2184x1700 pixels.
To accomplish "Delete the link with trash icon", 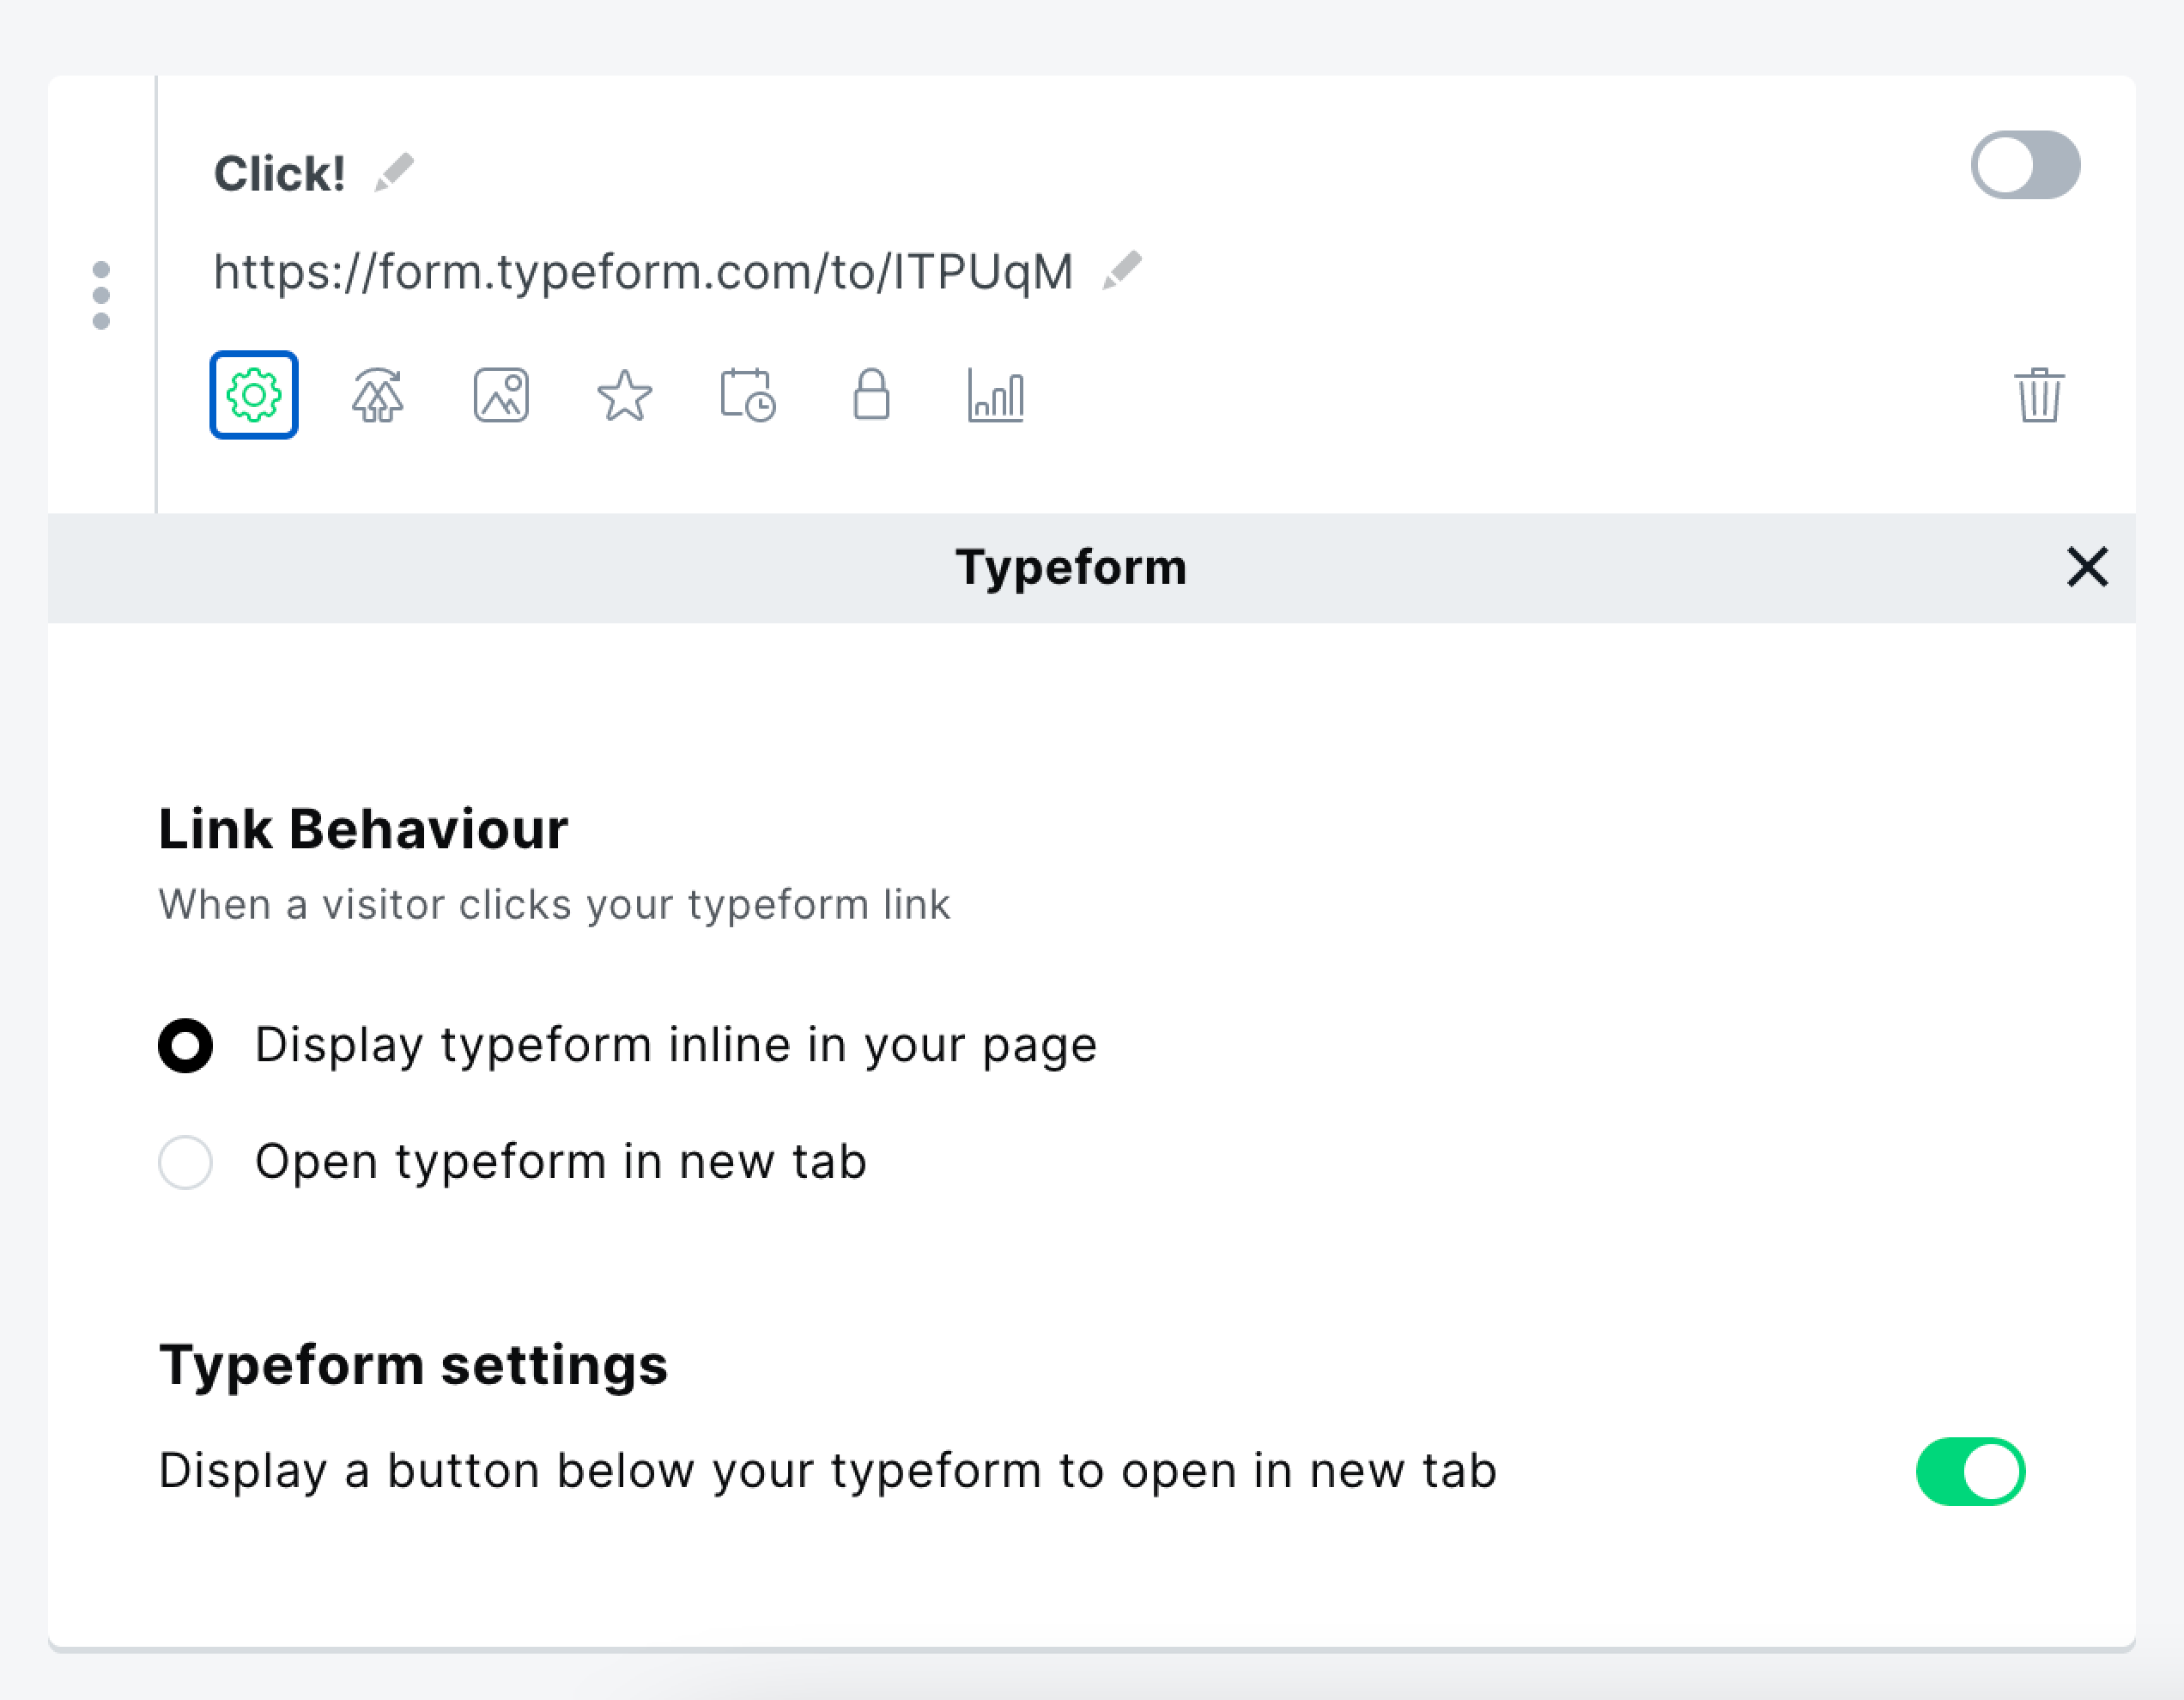I will tap(2038, 395).
